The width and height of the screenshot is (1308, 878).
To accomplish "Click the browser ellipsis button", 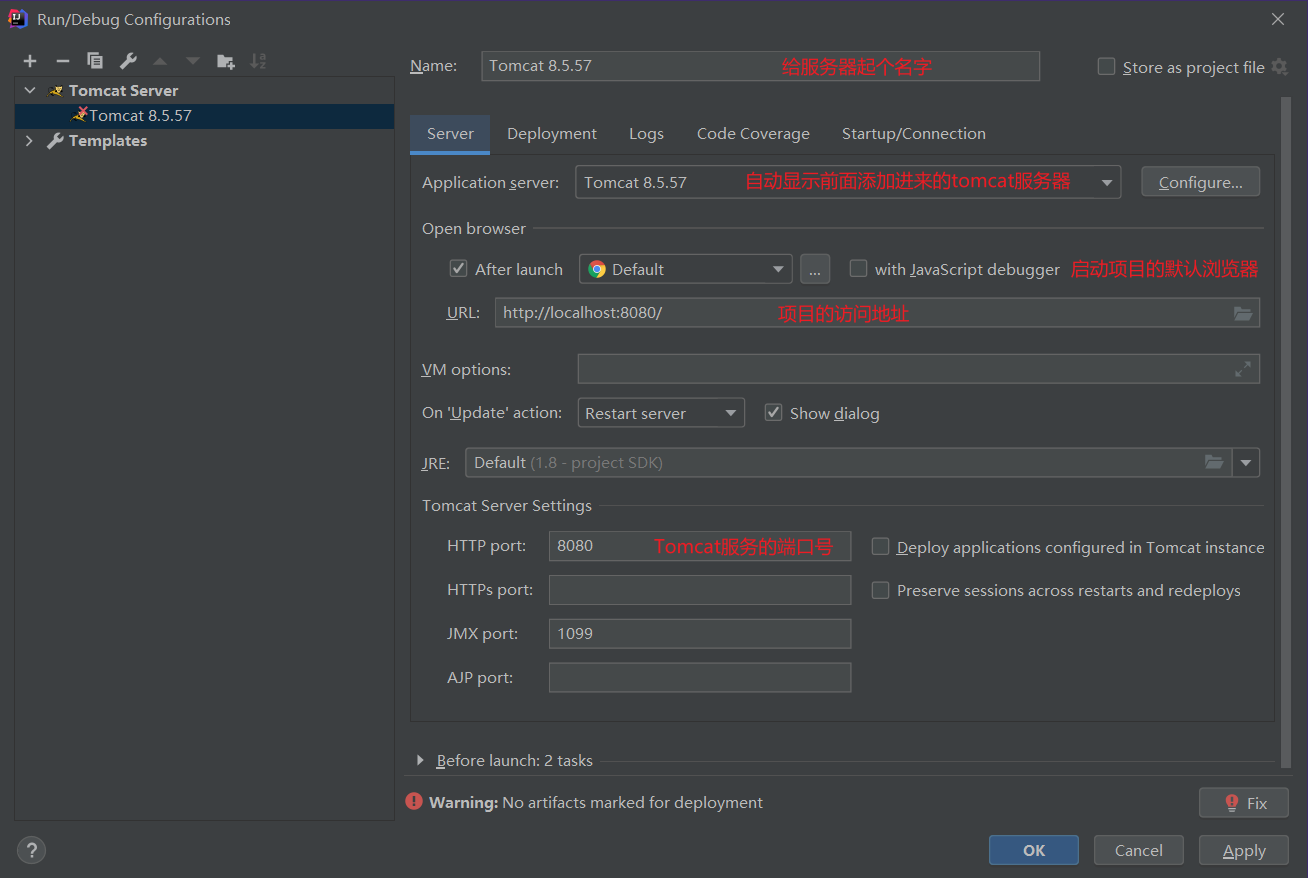I will [815, 269].
